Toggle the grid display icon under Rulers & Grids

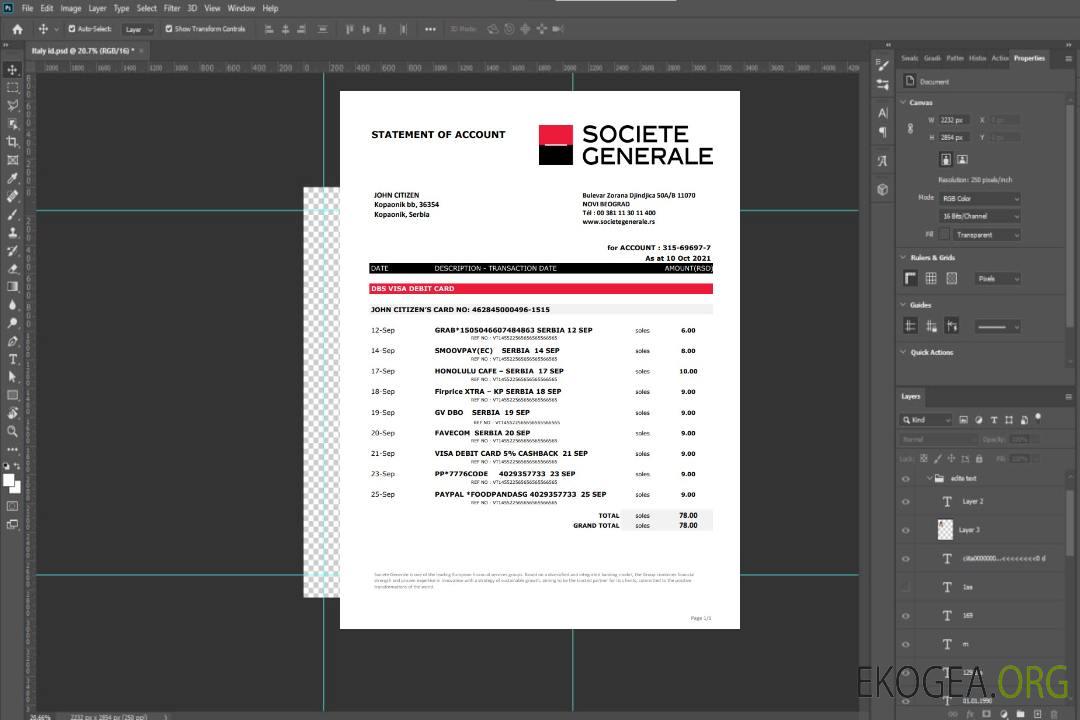click(931, 278)
